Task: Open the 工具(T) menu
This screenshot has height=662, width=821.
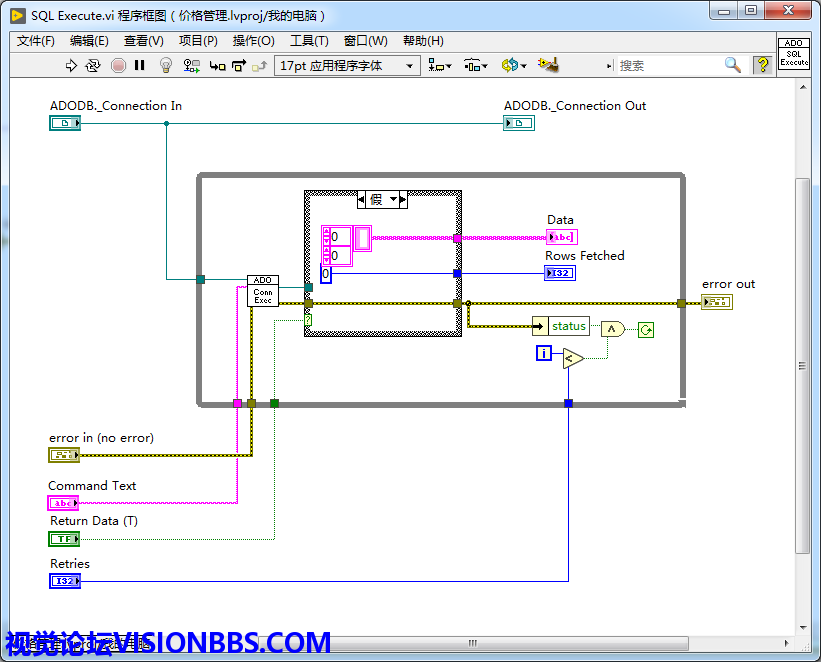Action: [x=309, y=41]
